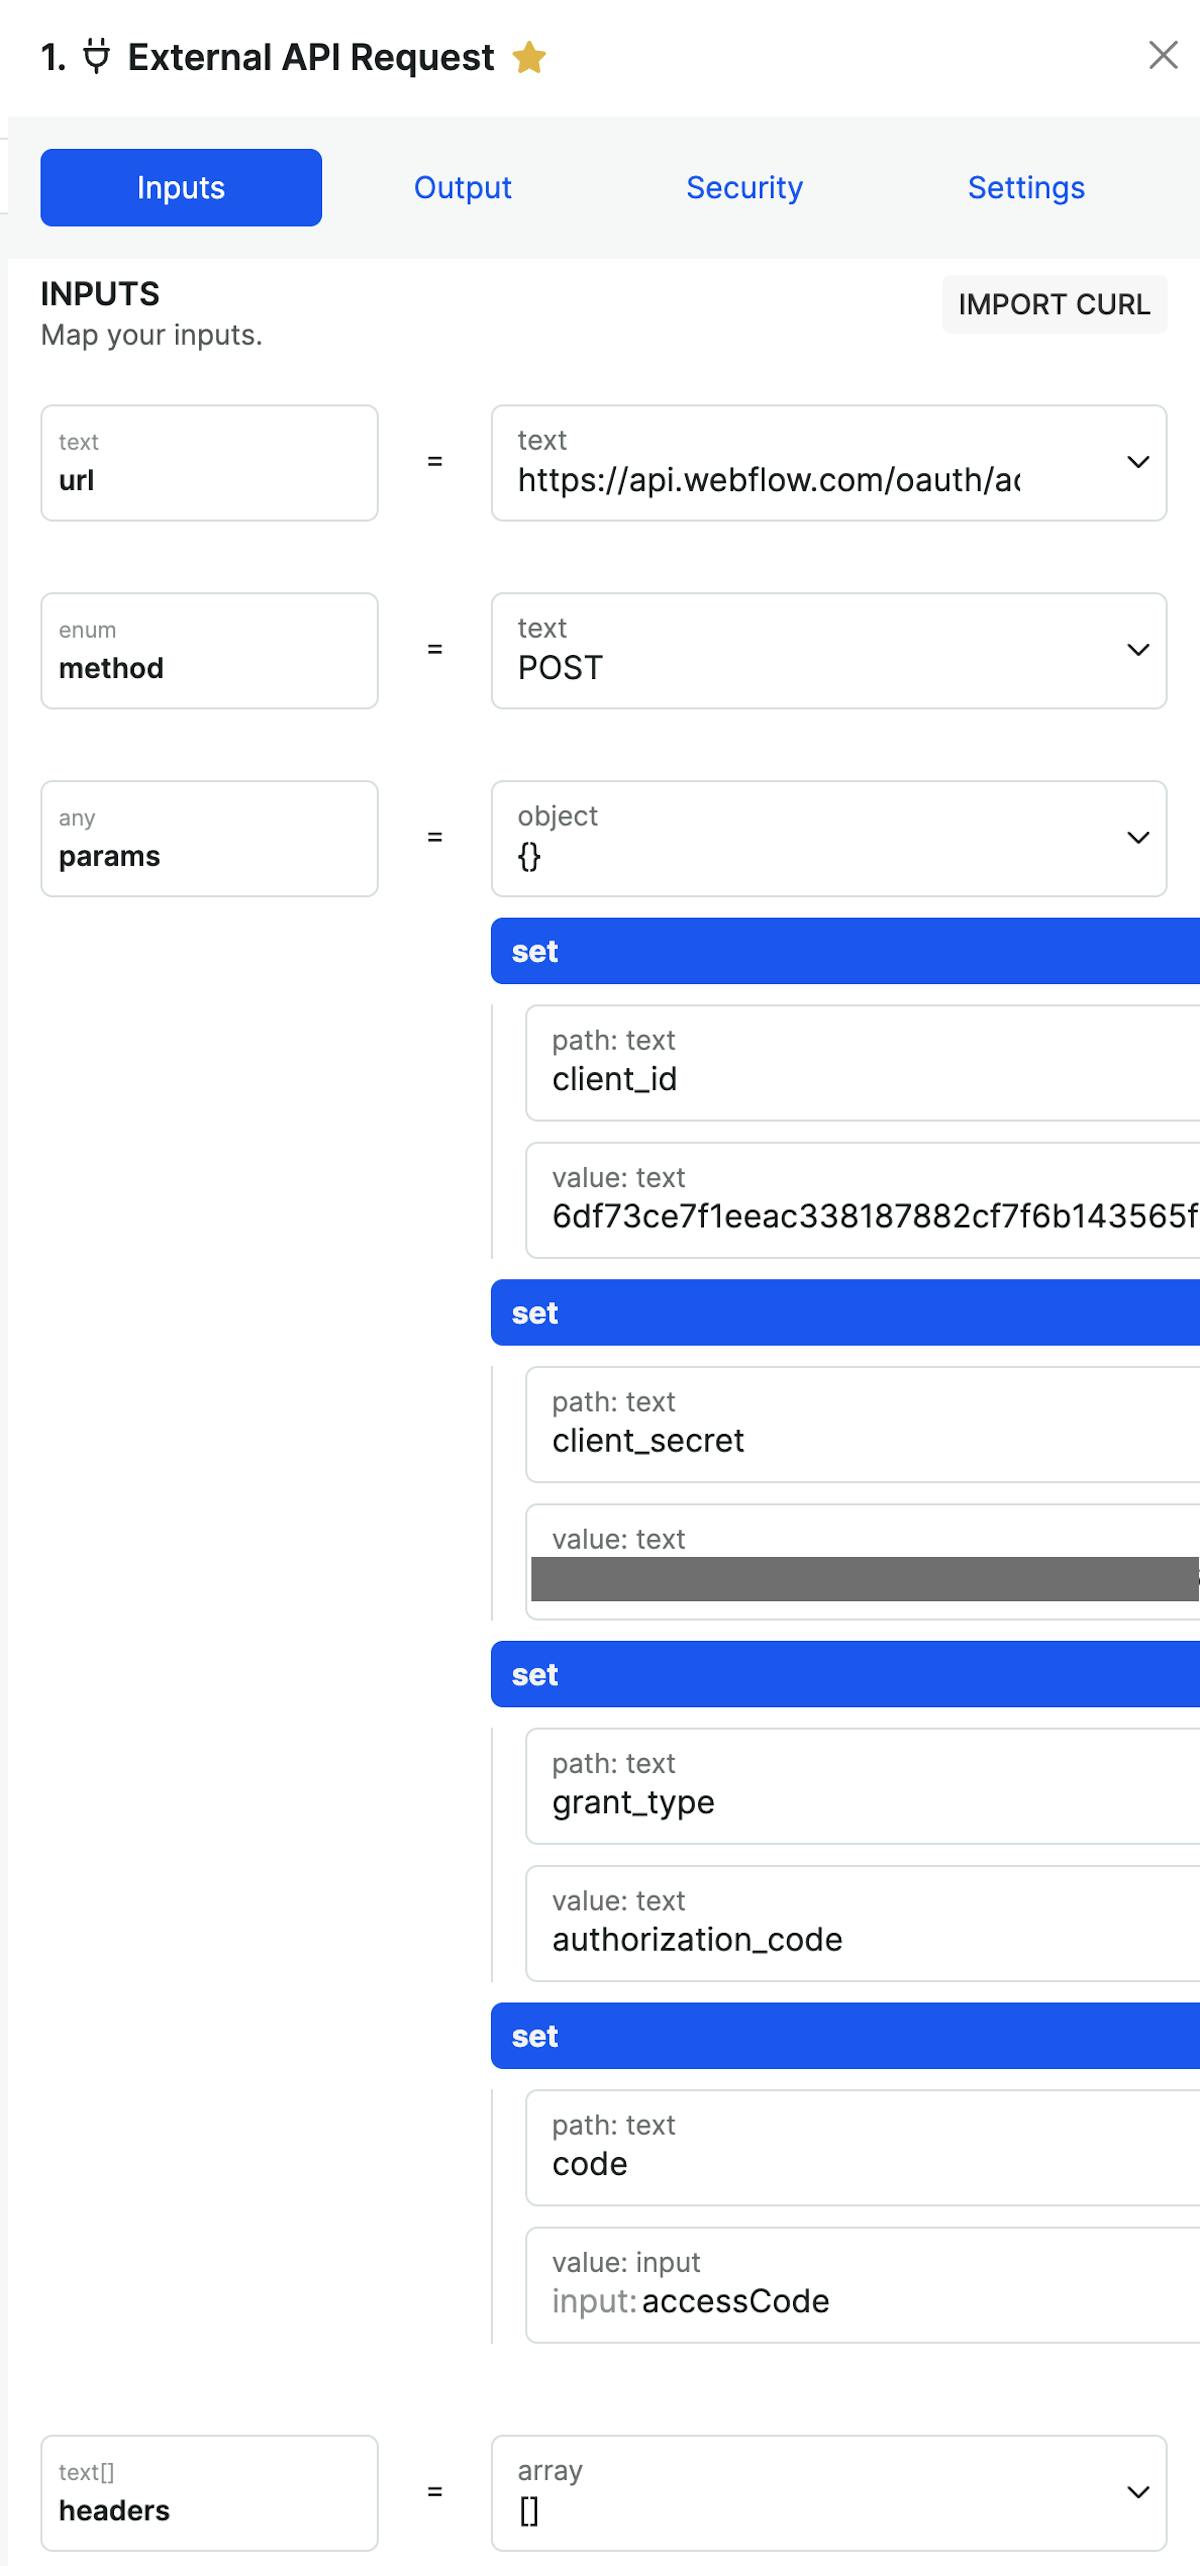Switch to the Output tab
The width and height of the screenshot is (1200, 2566).
click(462, 188)
